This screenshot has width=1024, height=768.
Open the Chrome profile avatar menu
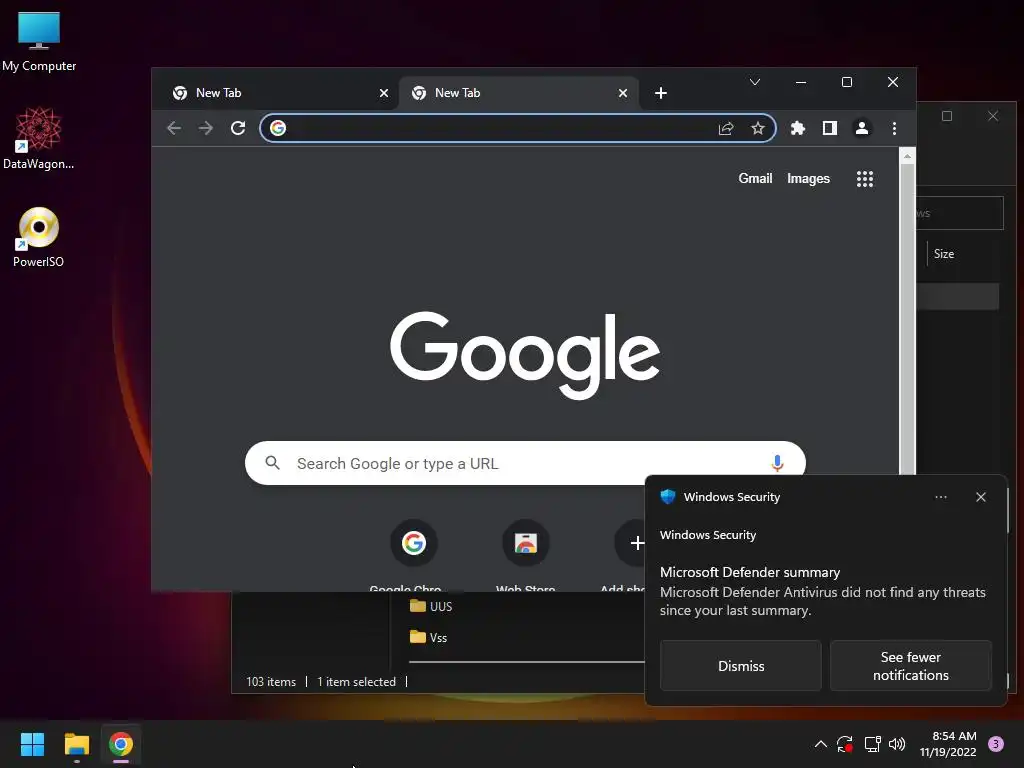coord(862,128)
